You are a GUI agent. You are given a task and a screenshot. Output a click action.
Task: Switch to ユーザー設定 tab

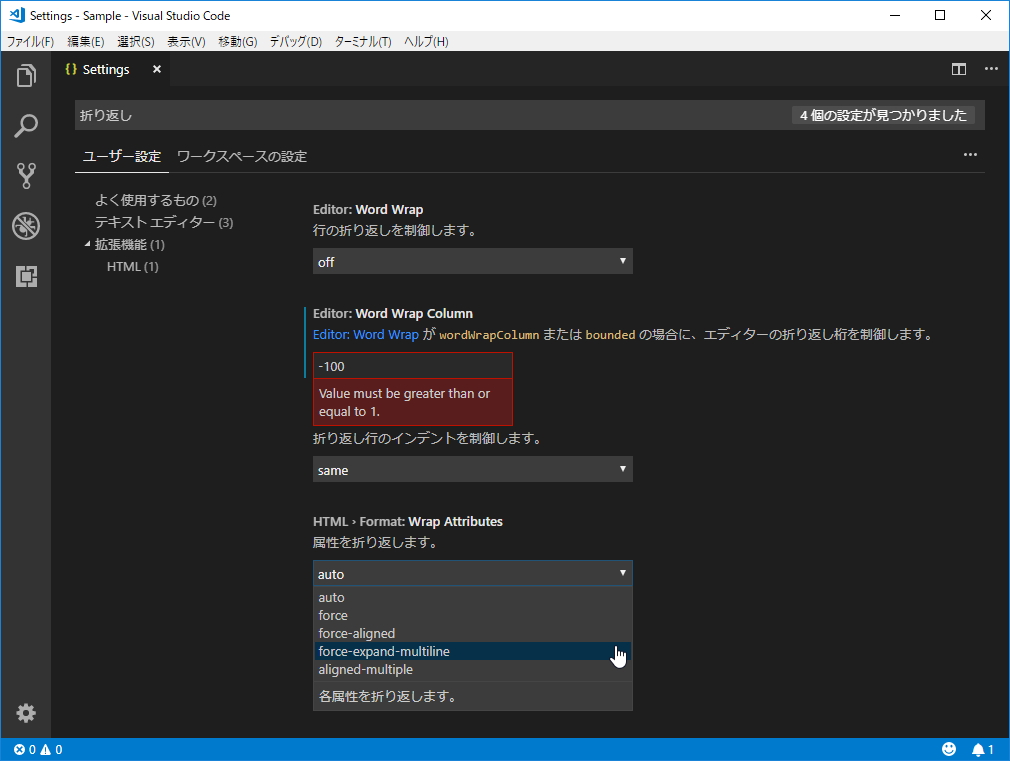(122, 157)
